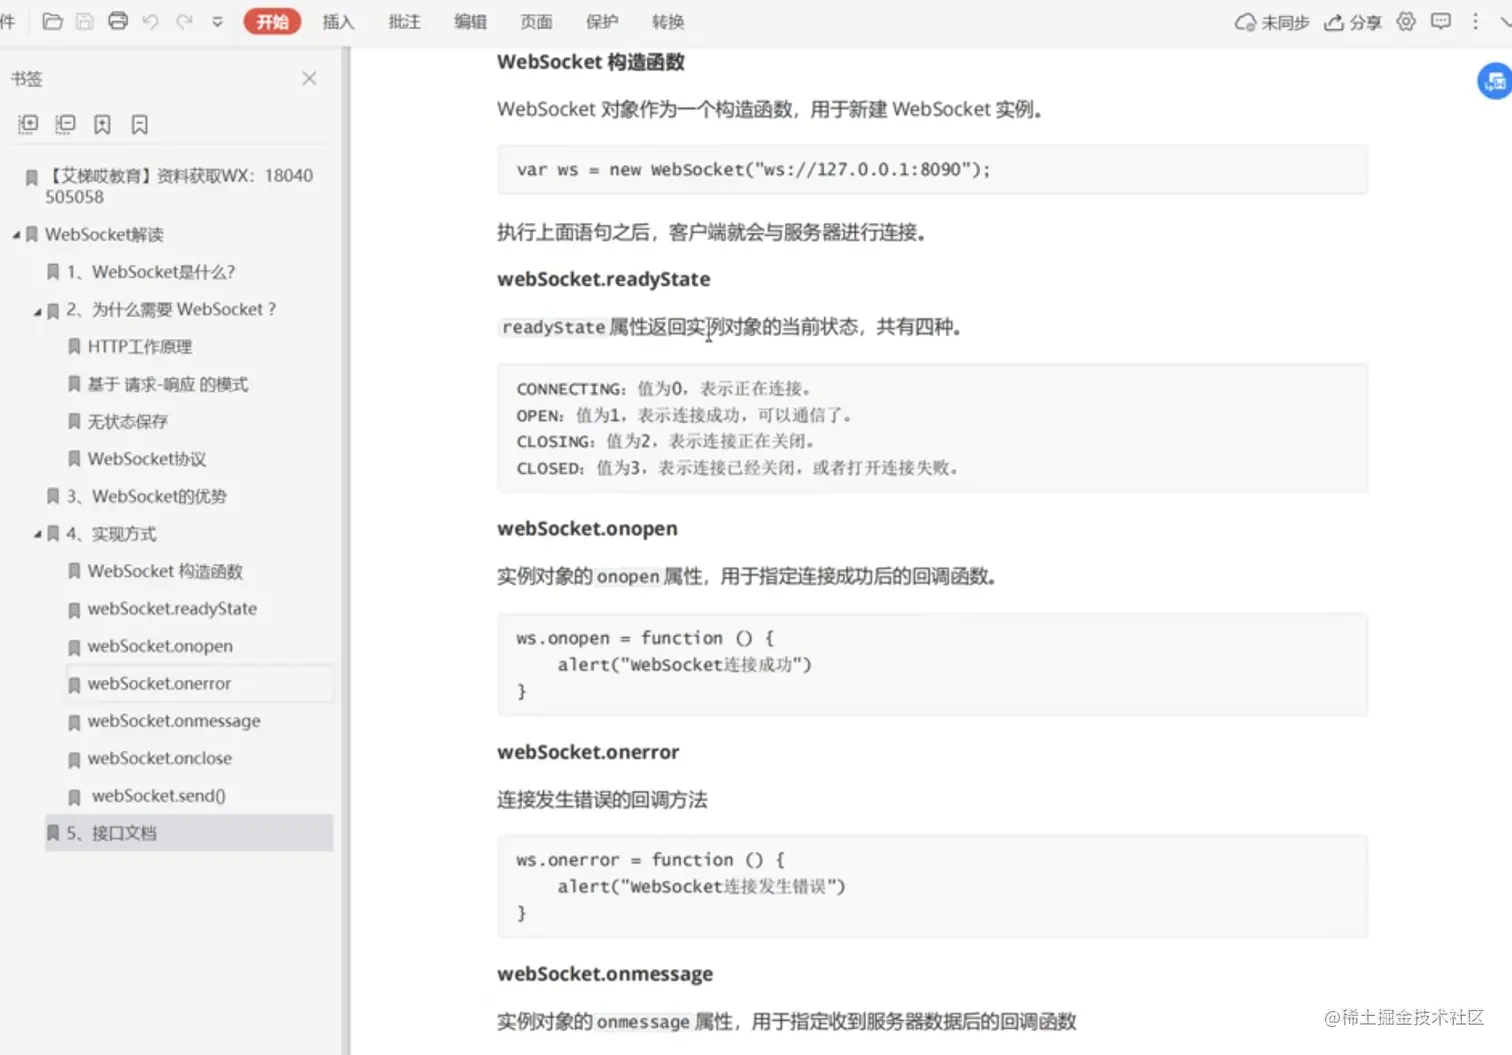1512x1055 pixels.
Task: Add a new bookmark with the plus icon
Action: (x=102, y=124)
